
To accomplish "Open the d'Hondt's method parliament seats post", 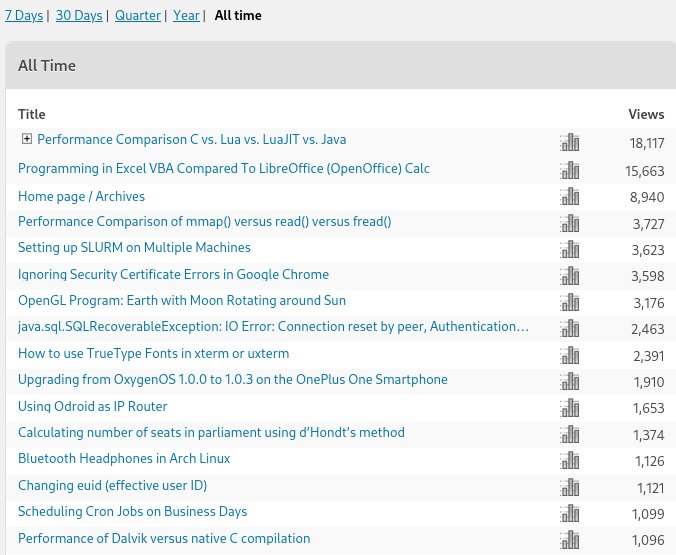I will tap(211, 432).
